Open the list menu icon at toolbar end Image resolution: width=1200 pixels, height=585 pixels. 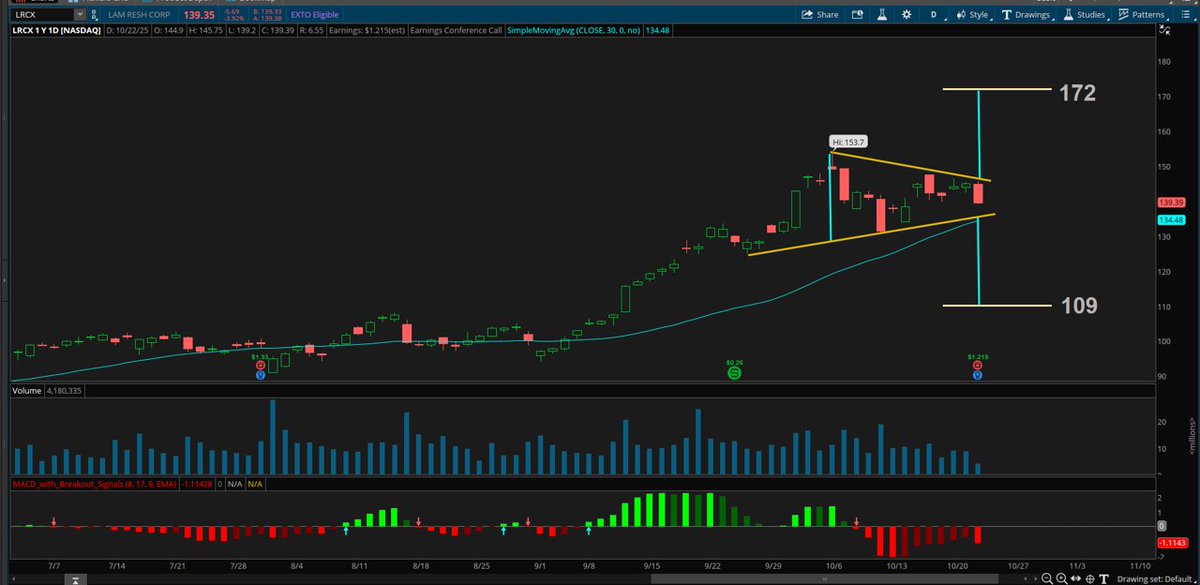coord(1186,15)
